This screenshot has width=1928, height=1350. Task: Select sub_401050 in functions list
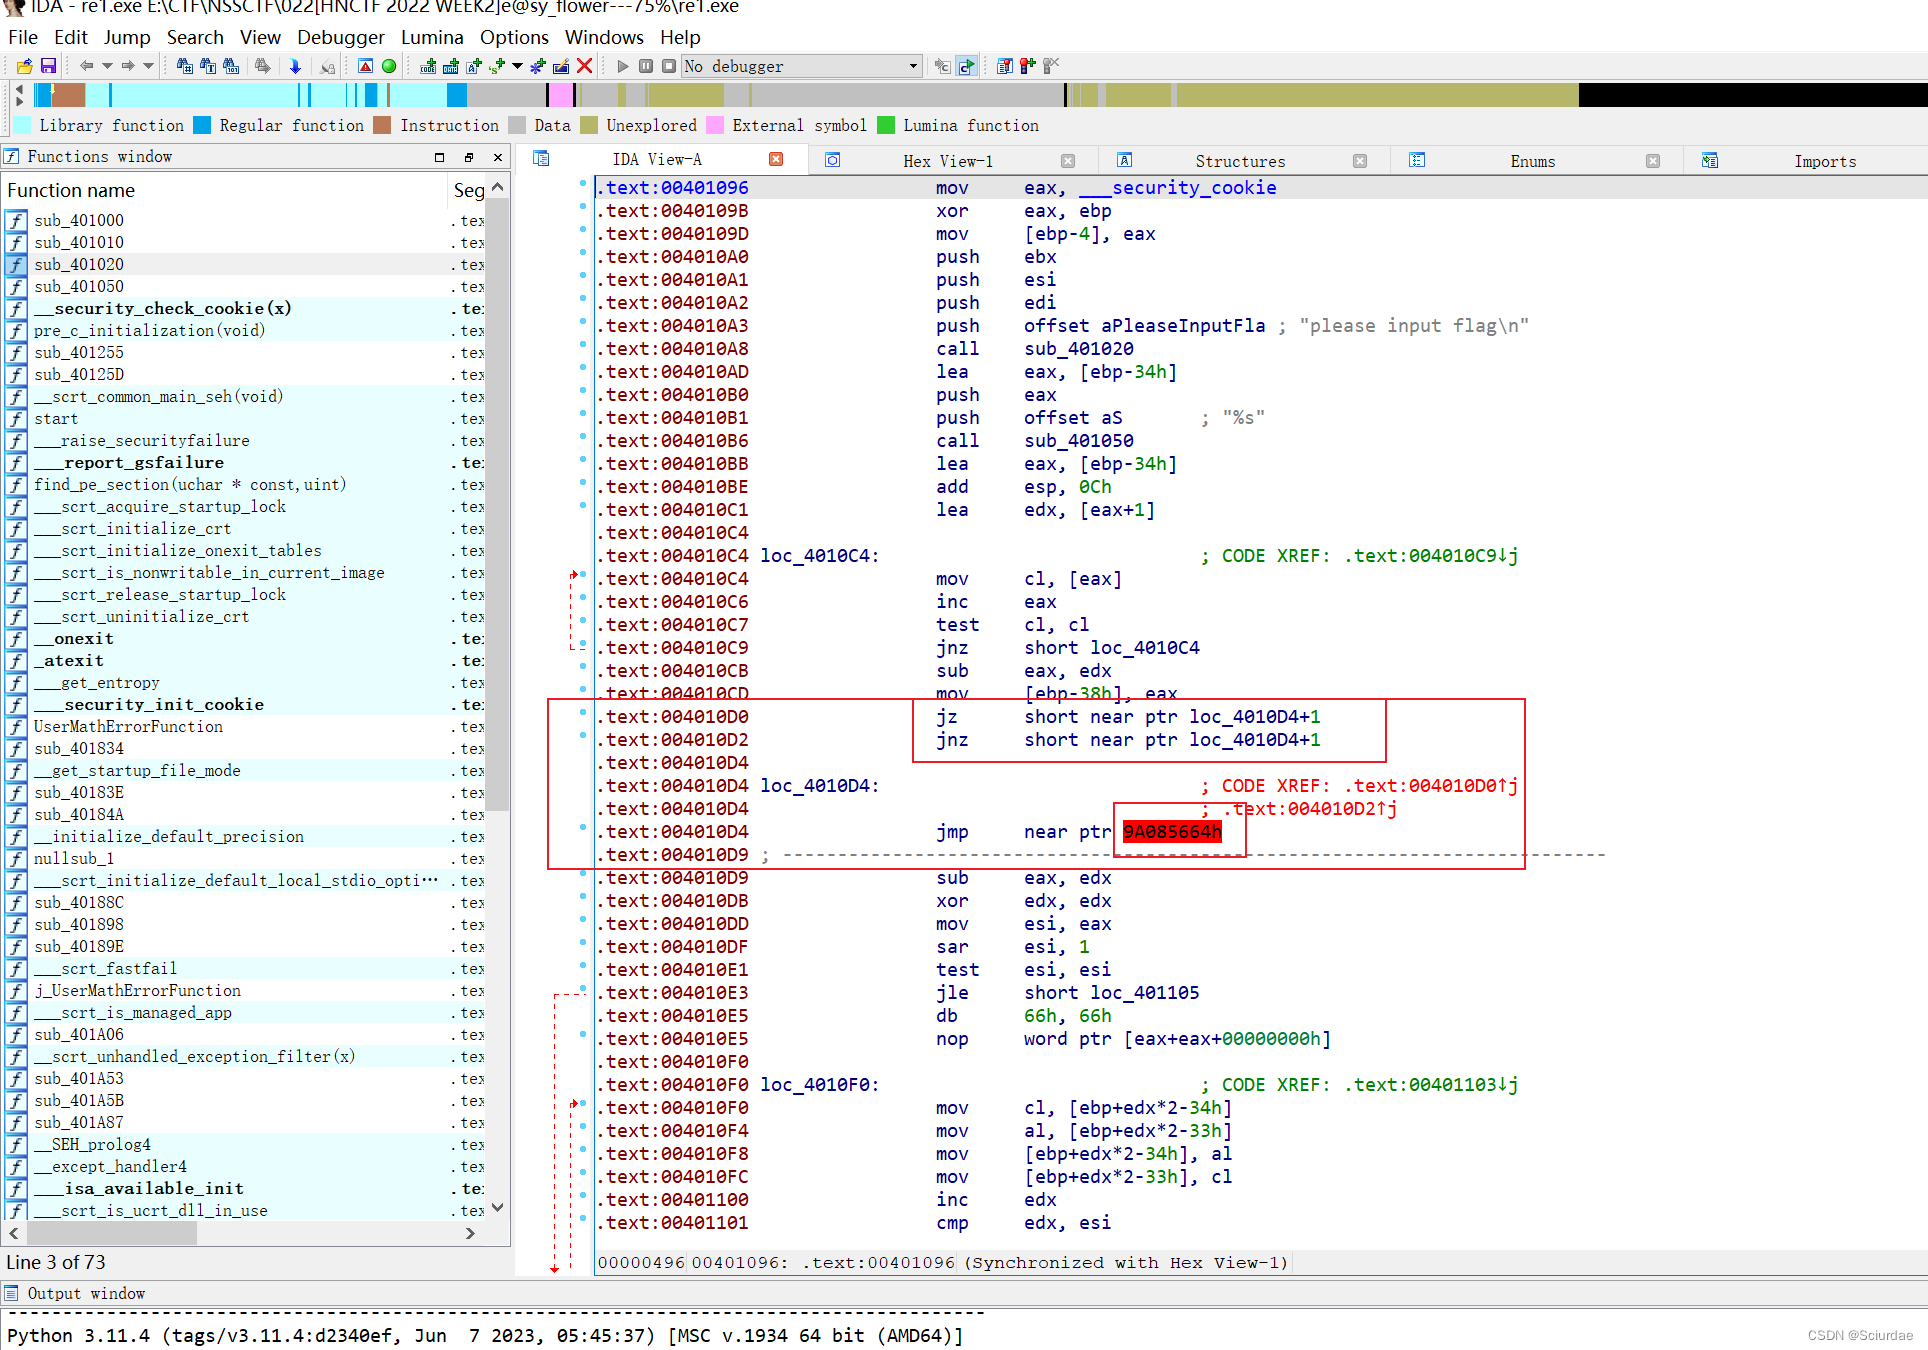click(x=79, y=286)
